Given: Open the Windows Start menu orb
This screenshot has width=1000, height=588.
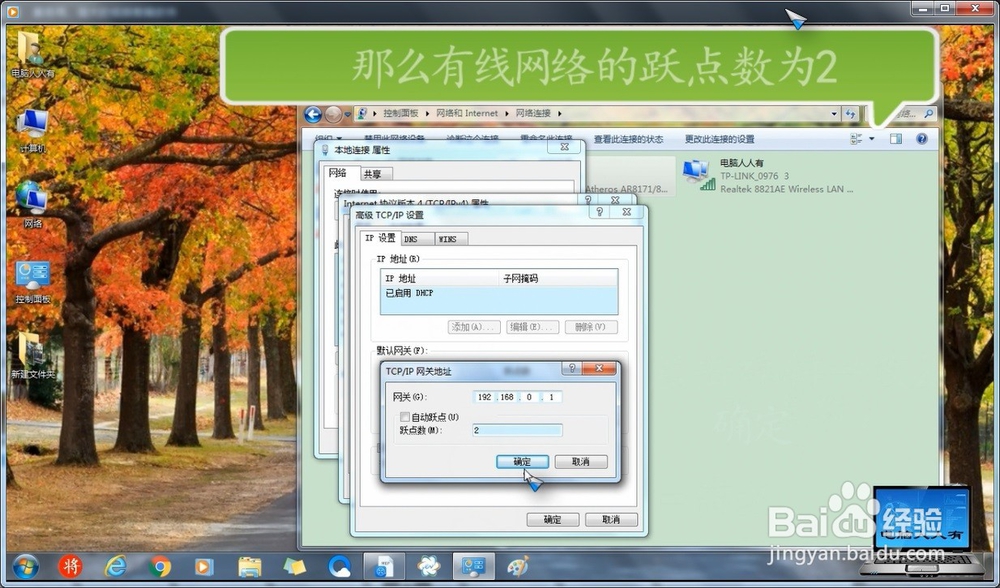Looking at the screenshot, I should (x=26, y=566).
